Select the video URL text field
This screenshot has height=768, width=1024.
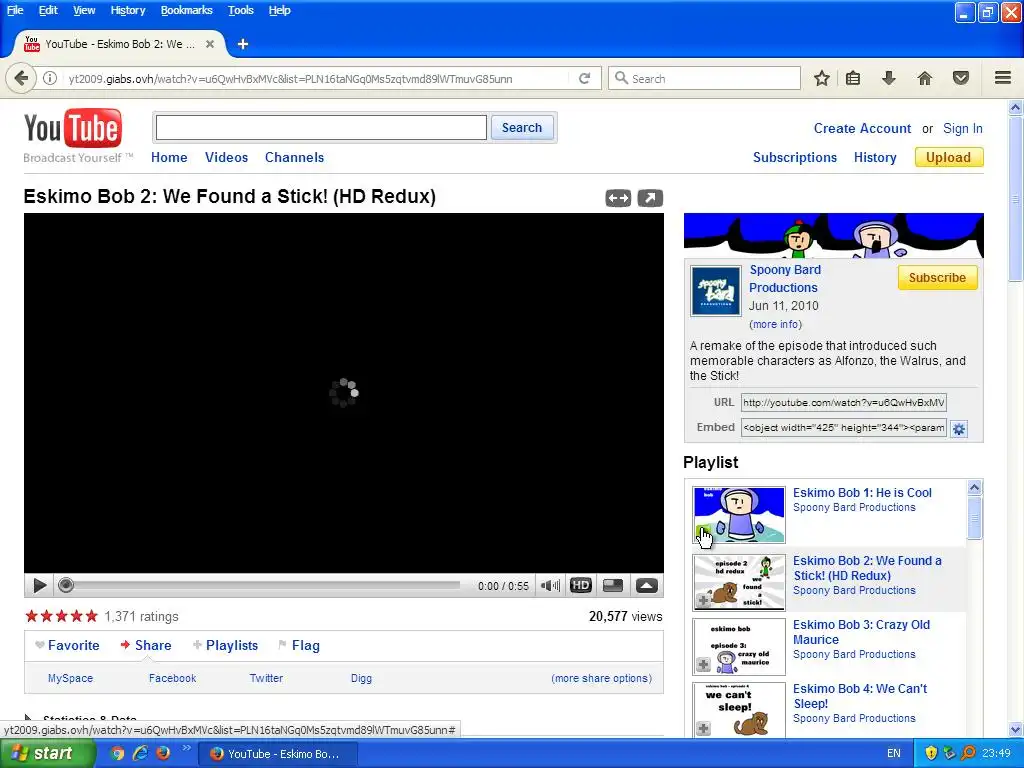coord(843,402)
